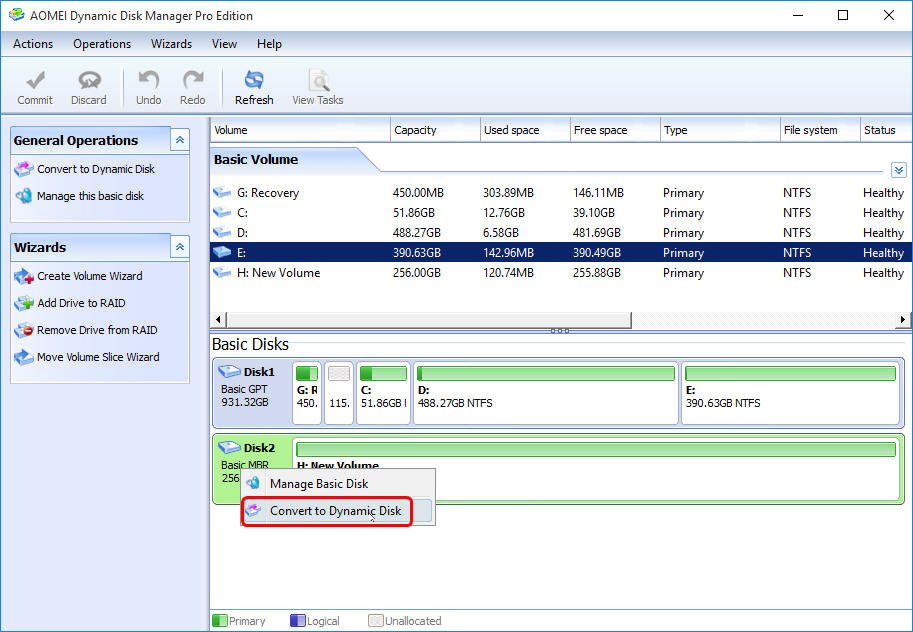Click Manage this basic disk in sidebar
The image size is (913, 632).
tap(90, 196)
